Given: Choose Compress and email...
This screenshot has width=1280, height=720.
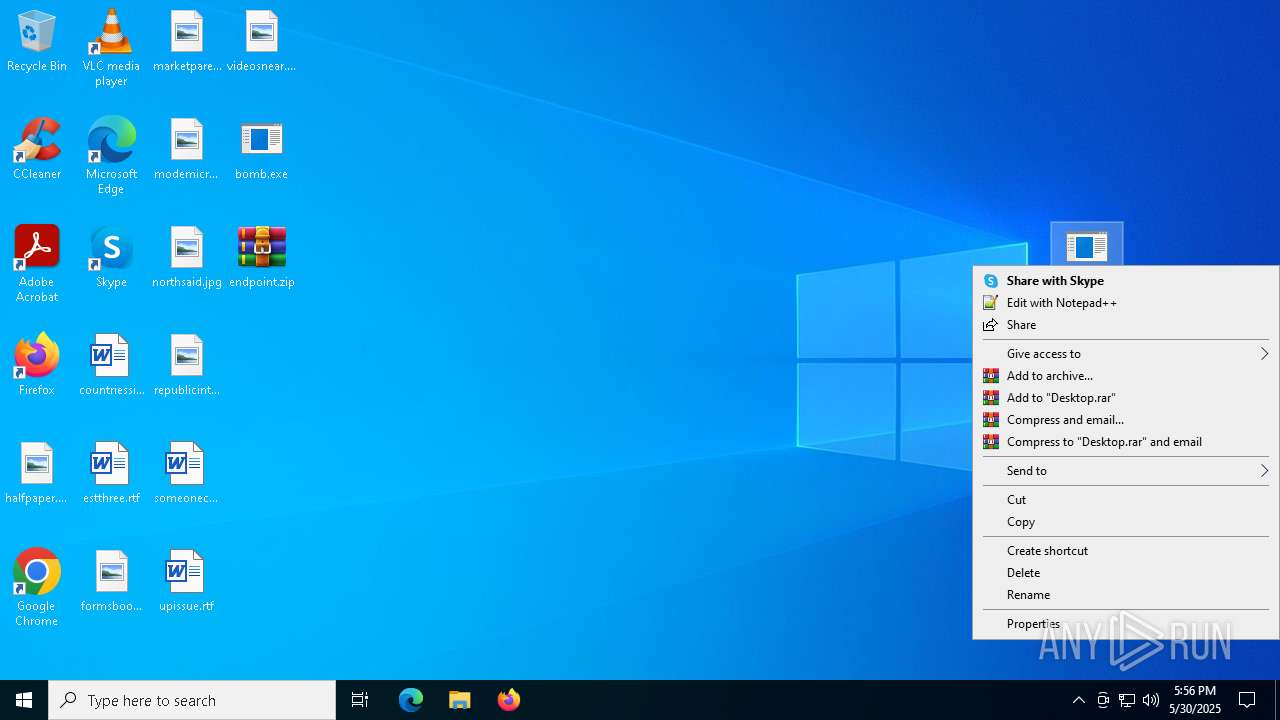Looking at the screenshot, I should [x=1126, y=420].
